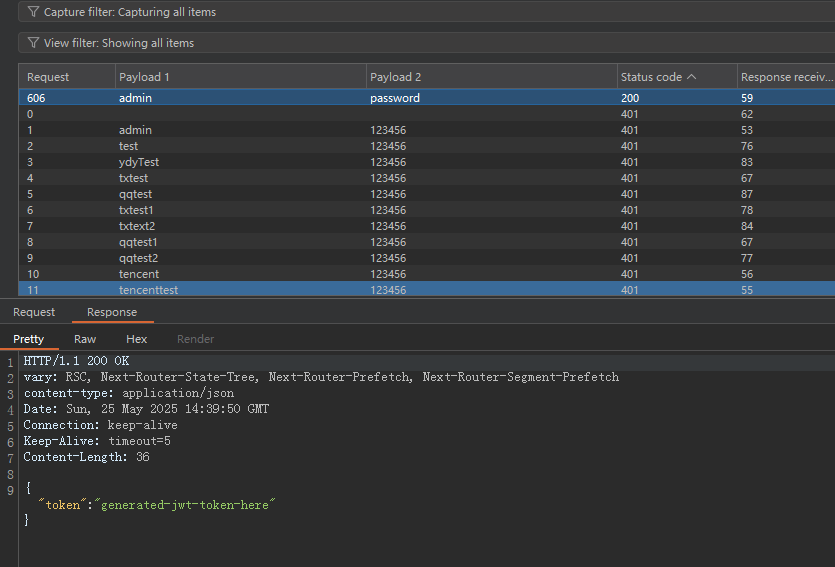Switch to Raw response view
Screen dimensions: 835x567
(x=85, y=339)
